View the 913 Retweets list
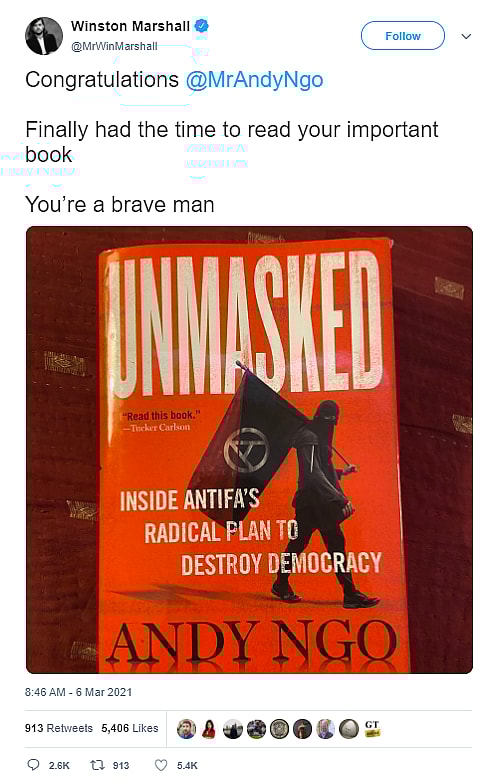Viewport: 492px width, 783px height. (59, 728)
